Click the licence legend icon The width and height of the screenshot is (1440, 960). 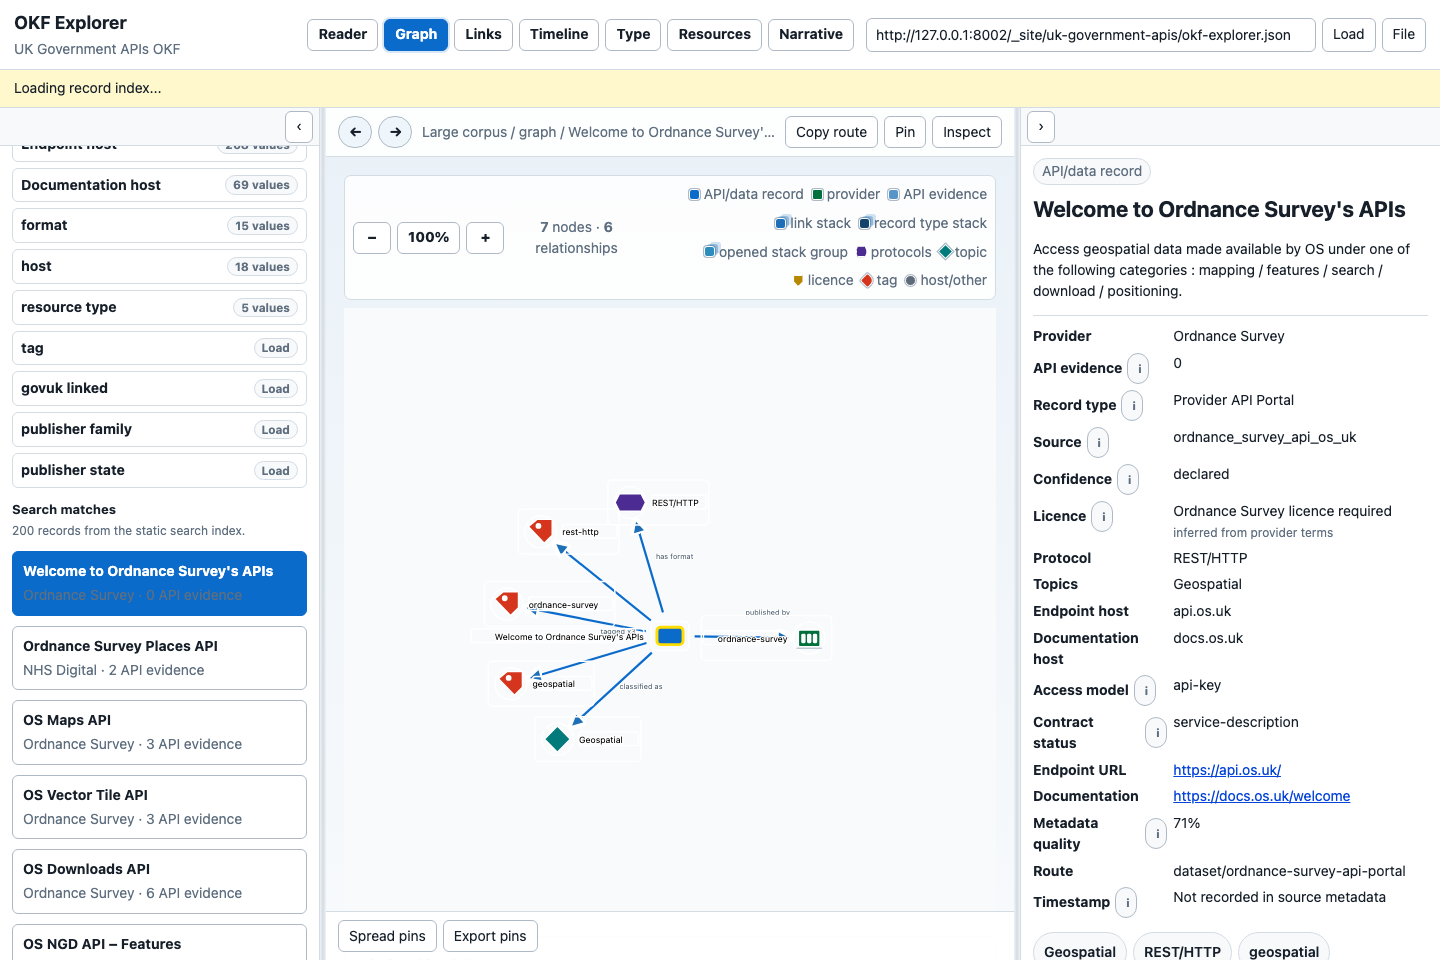point(798,280)
